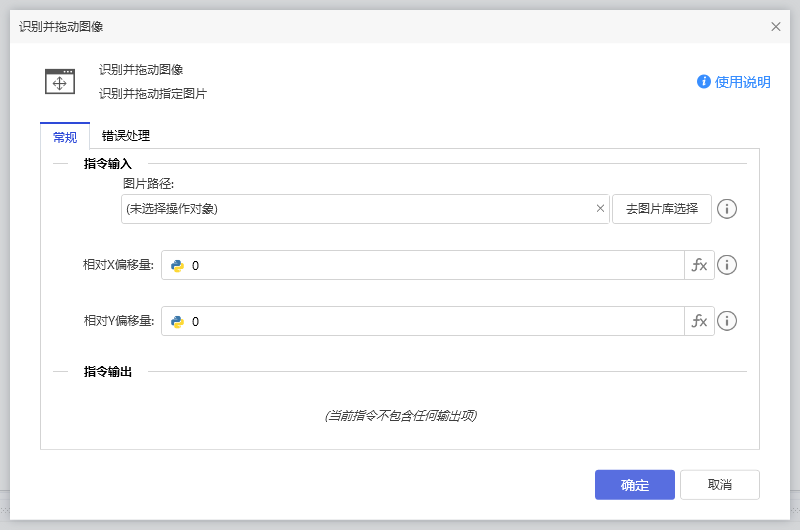Show info tooltip for 图片路径
The height and width of the screenshot is (530, 800).
(x=728, y=209)
